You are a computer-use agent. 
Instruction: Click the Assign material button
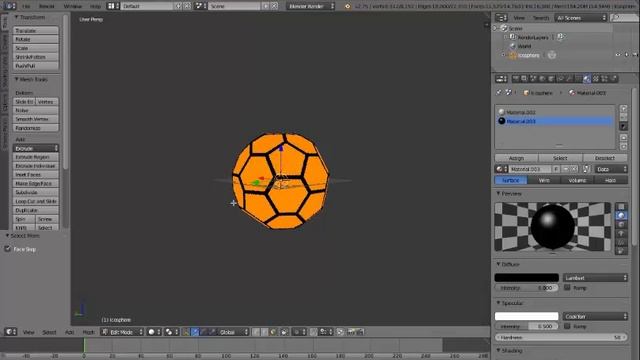[516, 158]
